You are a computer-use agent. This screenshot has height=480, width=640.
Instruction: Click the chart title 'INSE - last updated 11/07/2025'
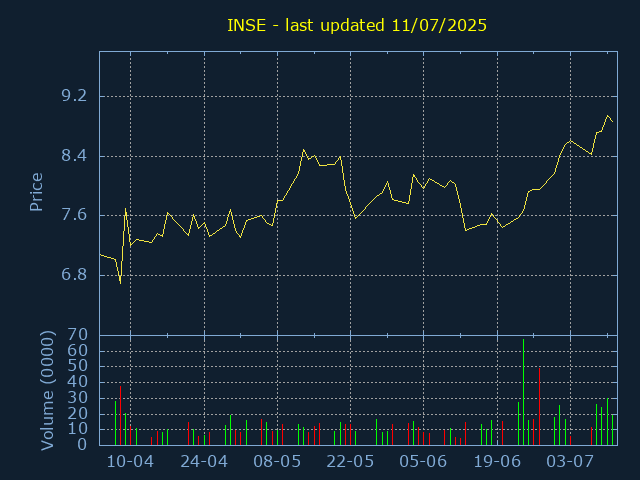point(357,25)
